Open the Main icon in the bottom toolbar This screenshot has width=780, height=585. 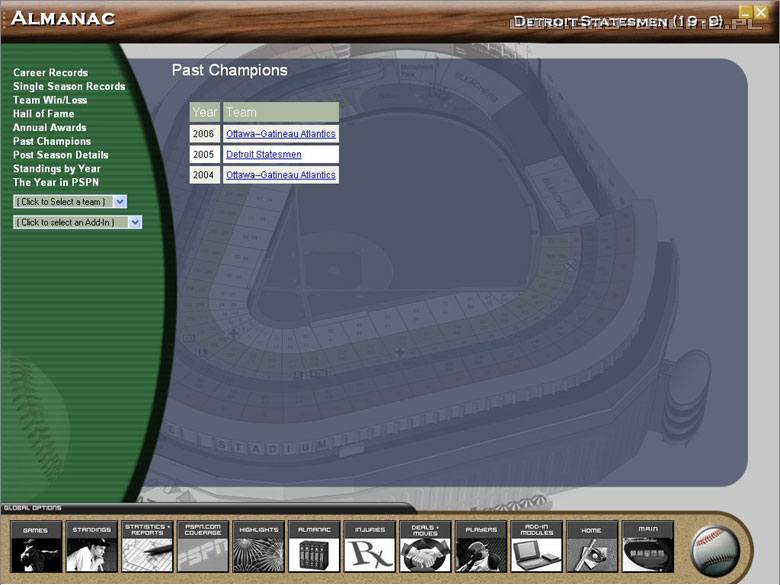tap(648, 546)
